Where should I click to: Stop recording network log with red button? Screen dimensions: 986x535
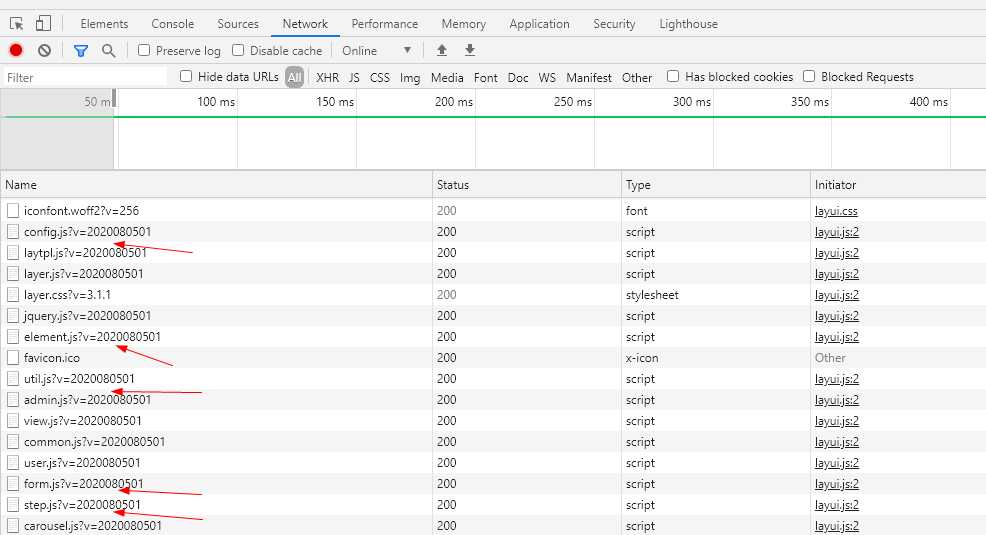coord(16,50)
